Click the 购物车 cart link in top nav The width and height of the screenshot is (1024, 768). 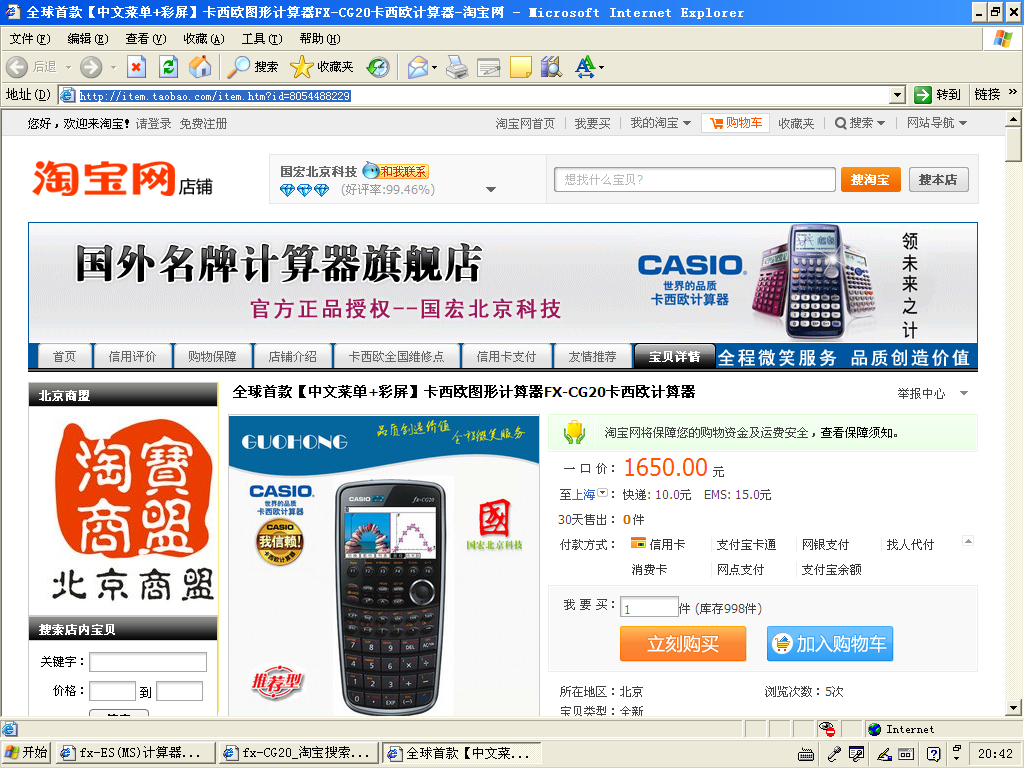click(x=735, y=123)
